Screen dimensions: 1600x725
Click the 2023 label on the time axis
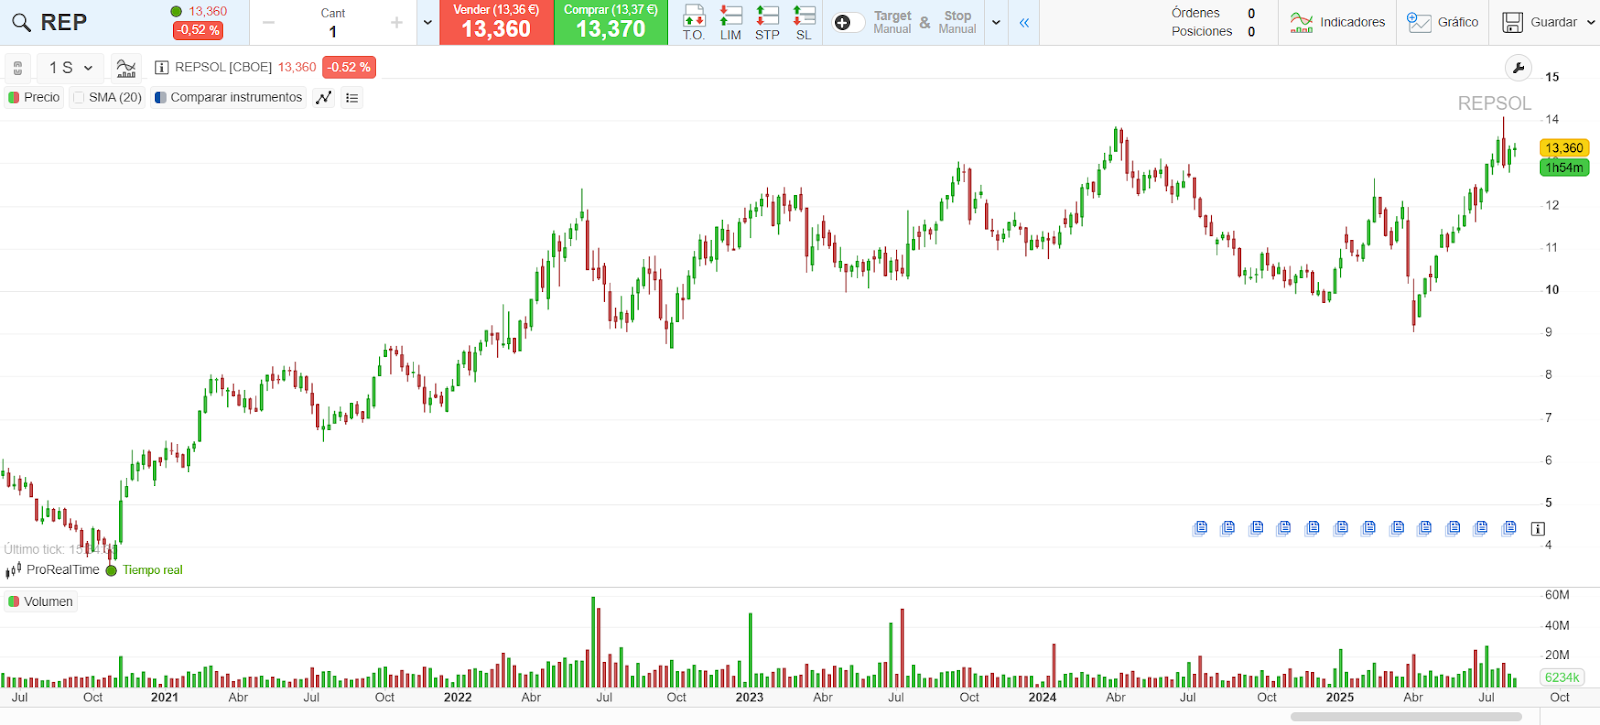point(749,697)
